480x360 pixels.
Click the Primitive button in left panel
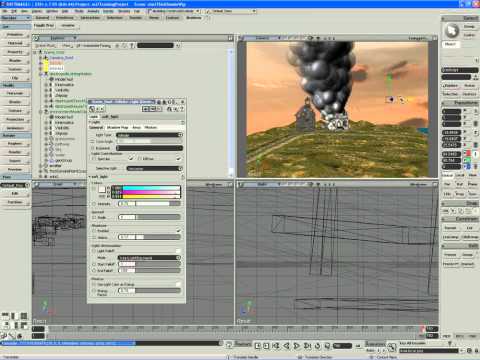(x=15, y=34)
